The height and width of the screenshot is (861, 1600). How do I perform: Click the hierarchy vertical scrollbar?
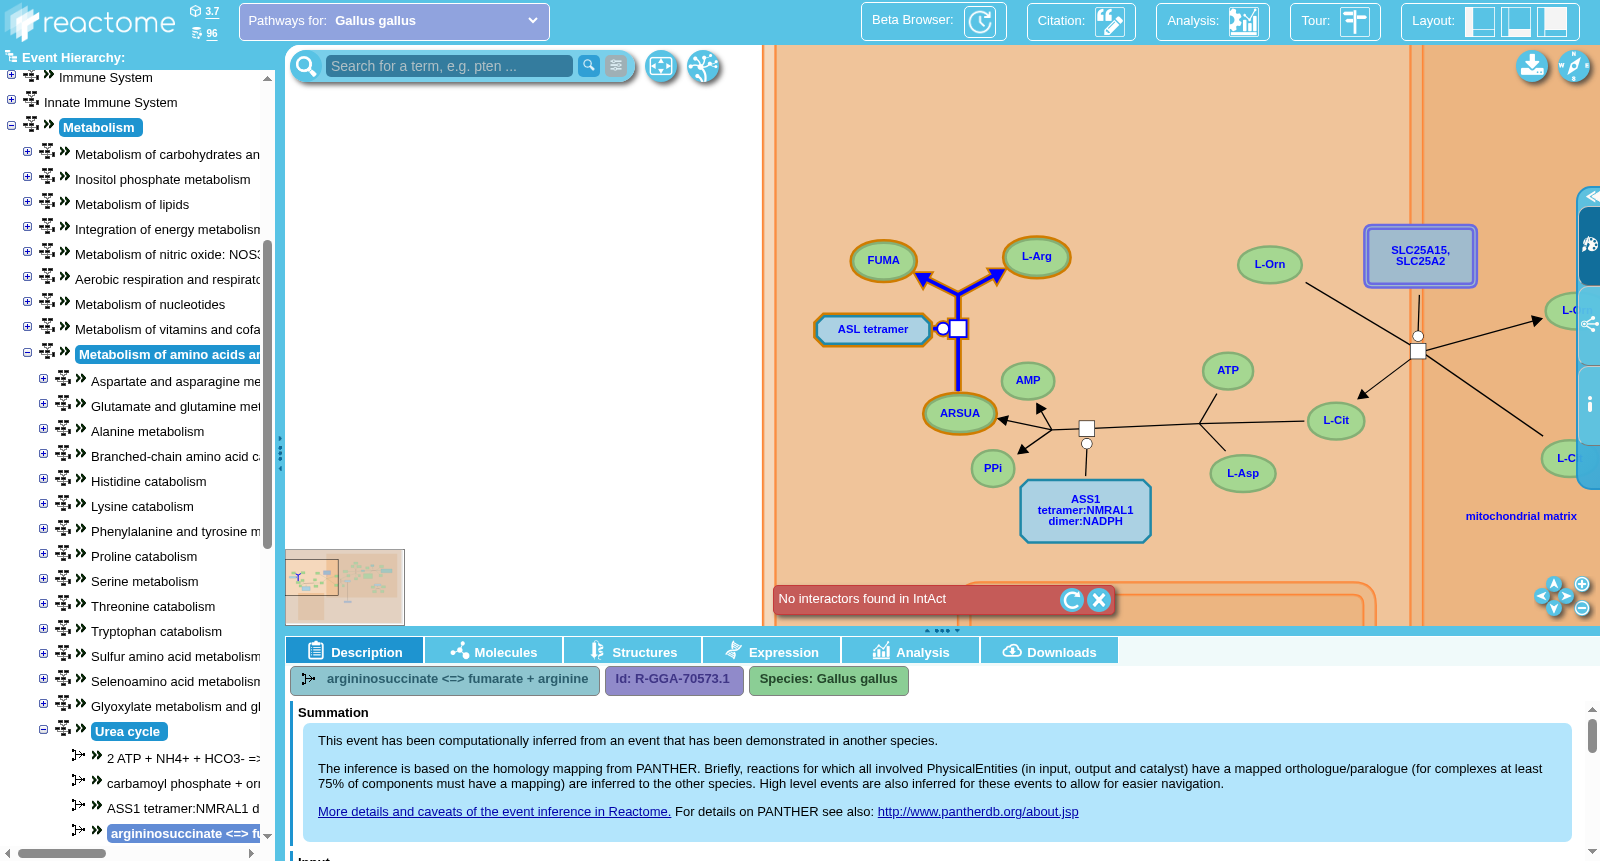tap(268, 394)
